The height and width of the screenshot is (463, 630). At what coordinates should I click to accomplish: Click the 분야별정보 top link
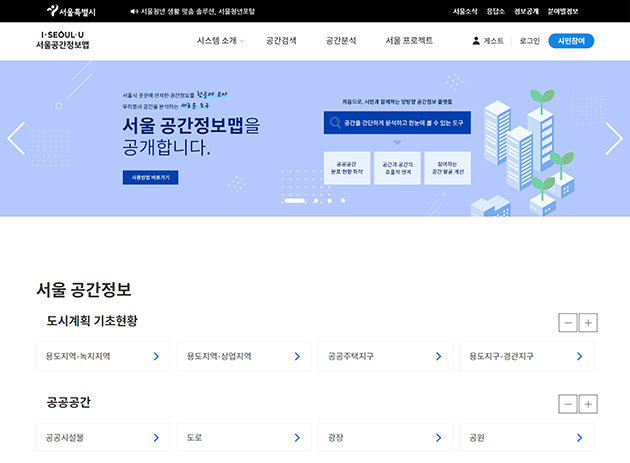coord(563,12)
